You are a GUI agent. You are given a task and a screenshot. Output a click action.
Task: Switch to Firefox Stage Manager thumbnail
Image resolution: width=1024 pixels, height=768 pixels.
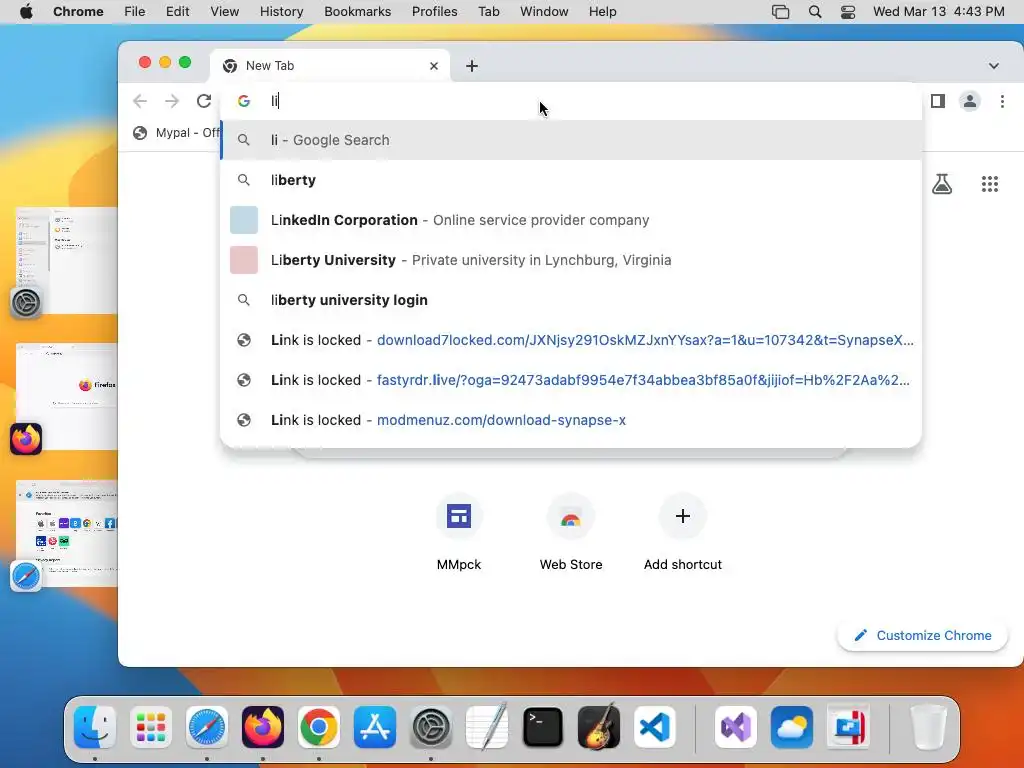[x=65, y=397]
